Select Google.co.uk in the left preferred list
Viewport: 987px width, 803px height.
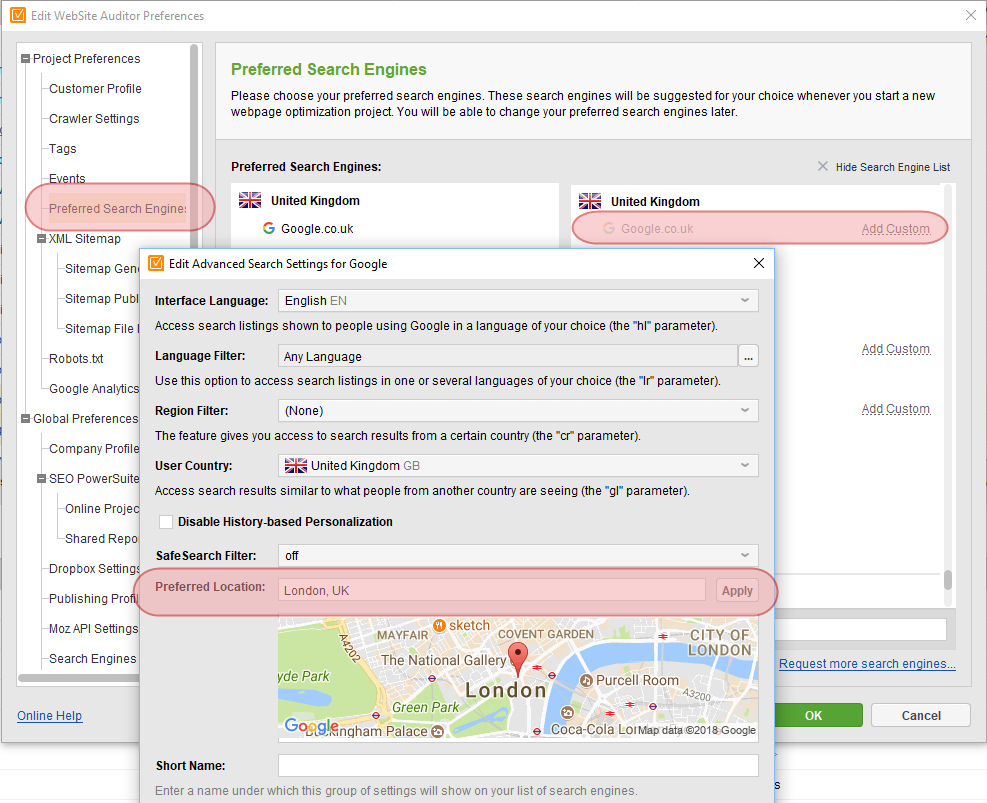click(x=317, y=228)
